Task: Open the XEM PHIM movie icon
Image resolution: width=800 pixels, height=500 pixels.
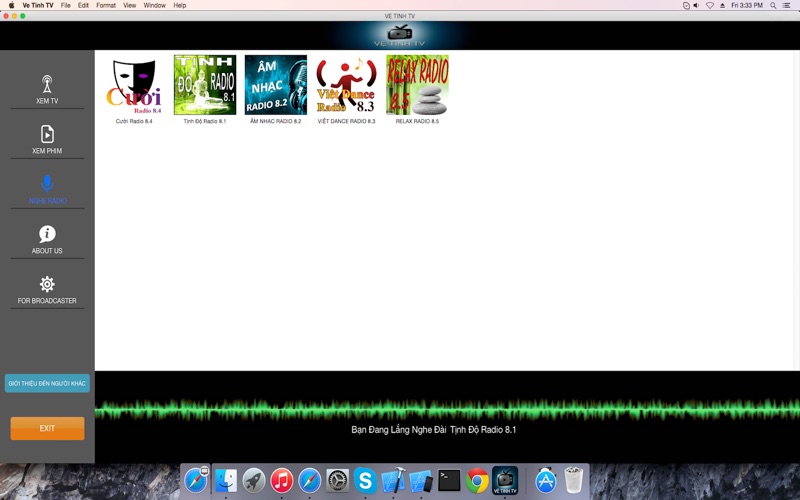Action: 47,134
